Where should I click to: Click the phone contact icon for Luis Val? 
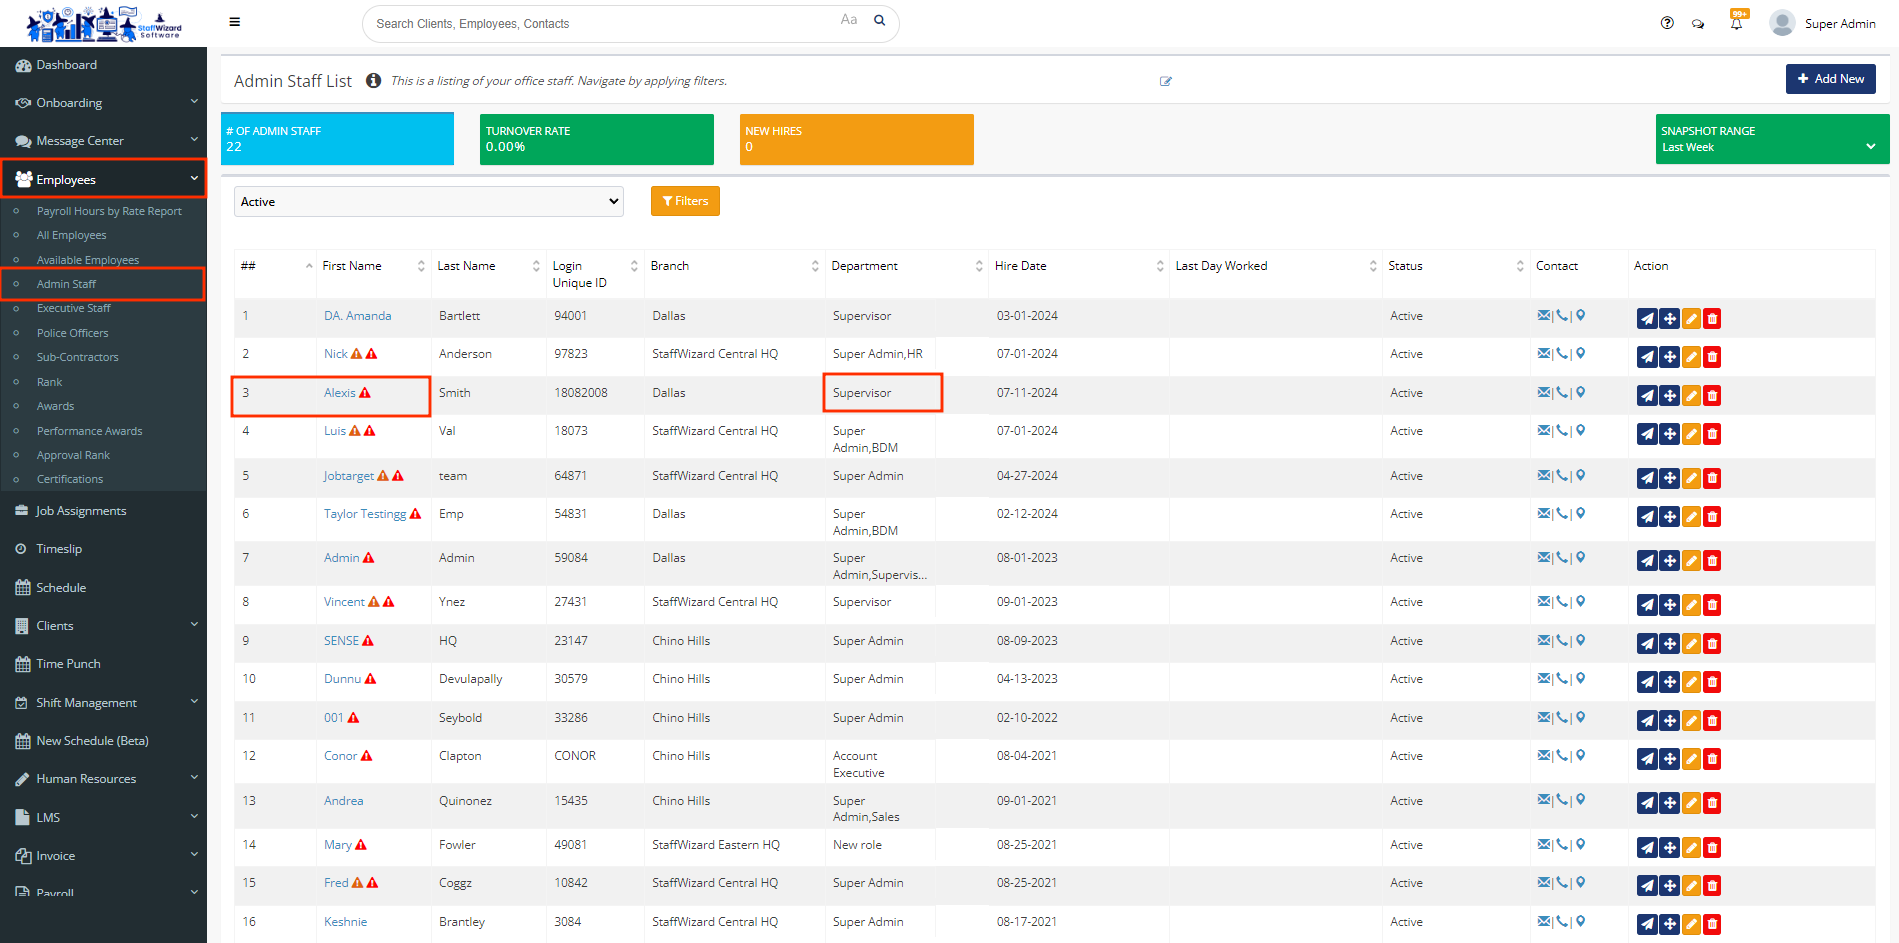tap(1562, 431)
